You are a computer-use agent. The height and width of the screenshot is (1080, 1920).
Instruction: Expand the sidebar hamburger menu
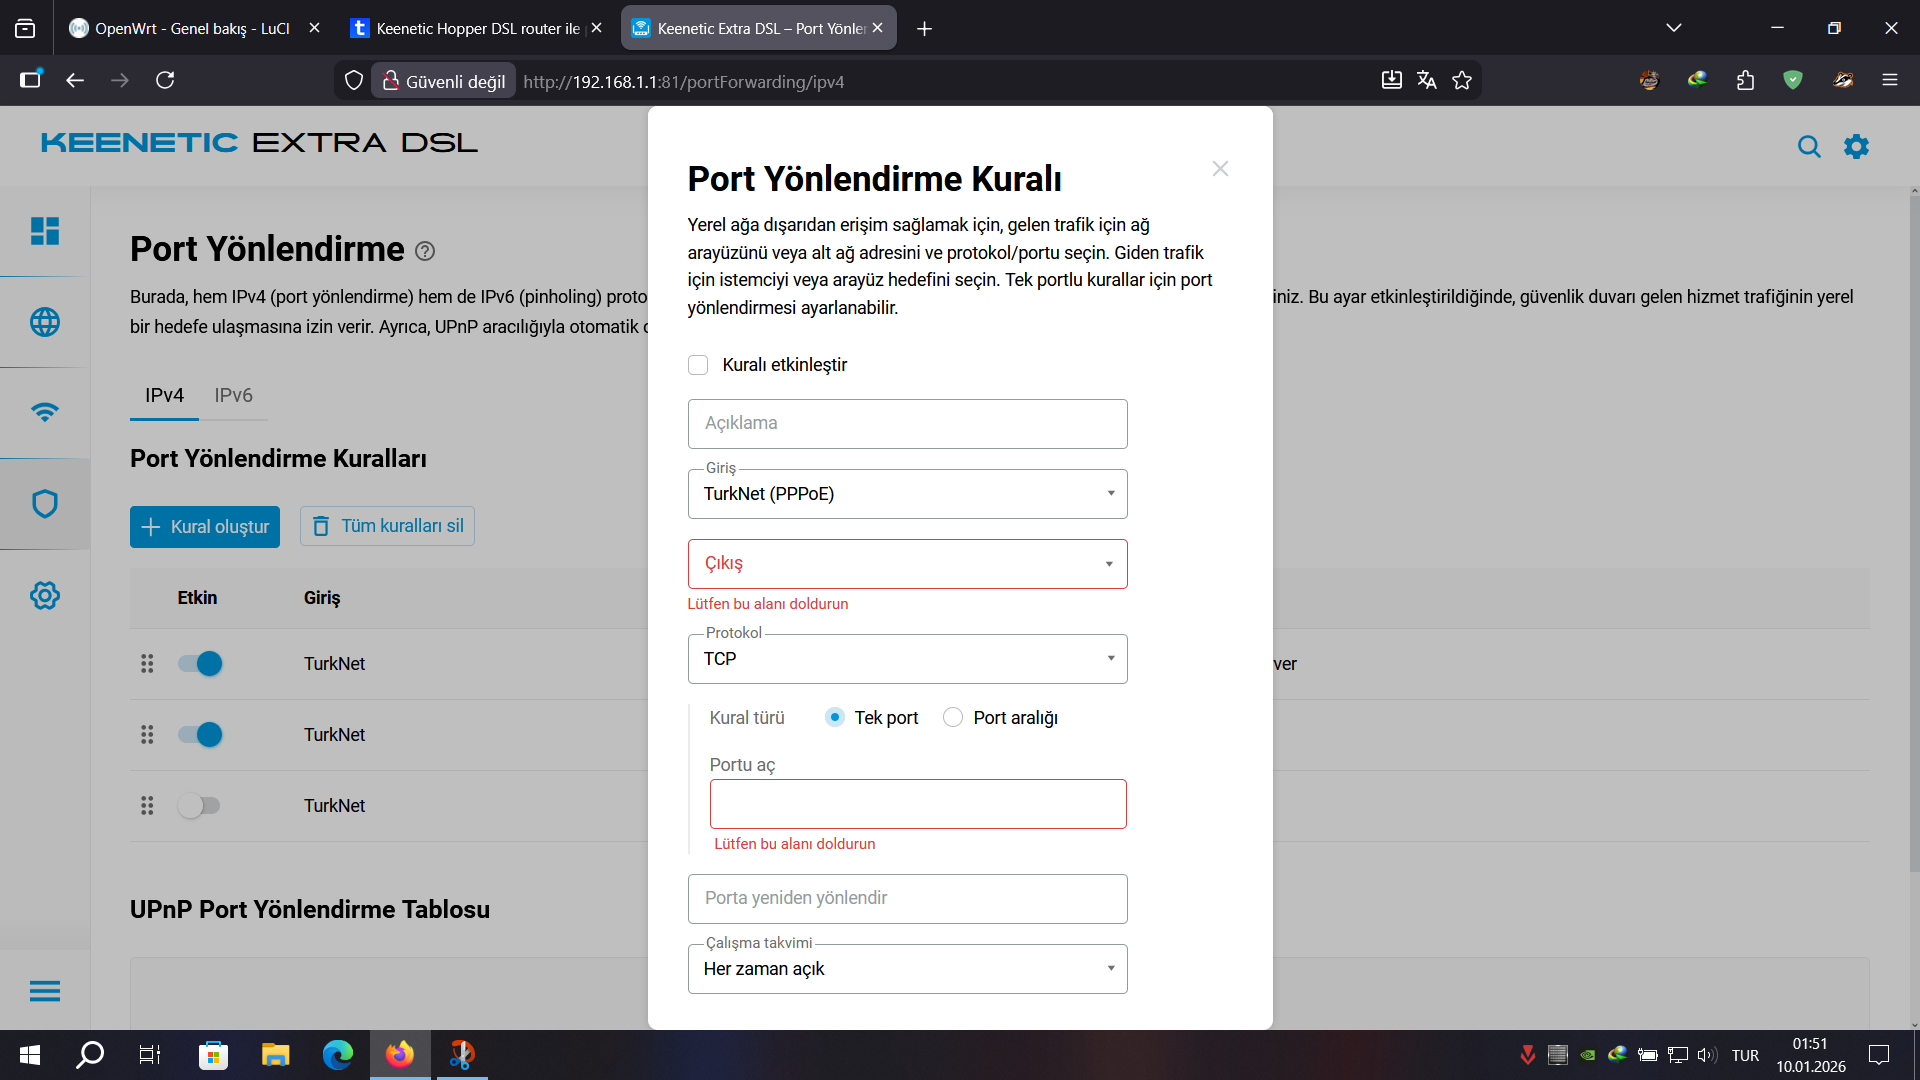tap(45, 991)
